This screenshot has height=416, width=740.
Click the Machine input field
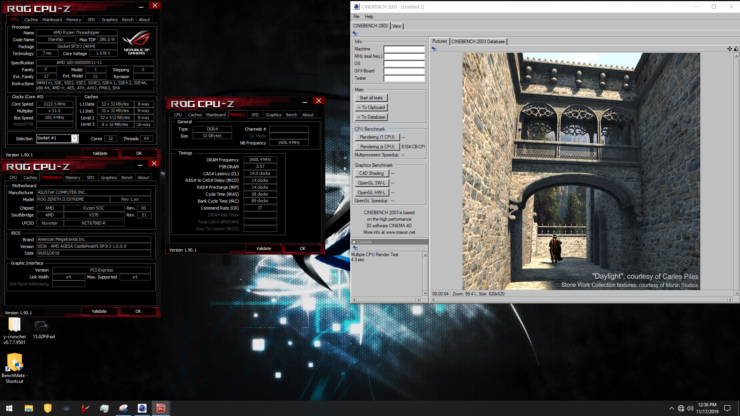coord(404,49)
